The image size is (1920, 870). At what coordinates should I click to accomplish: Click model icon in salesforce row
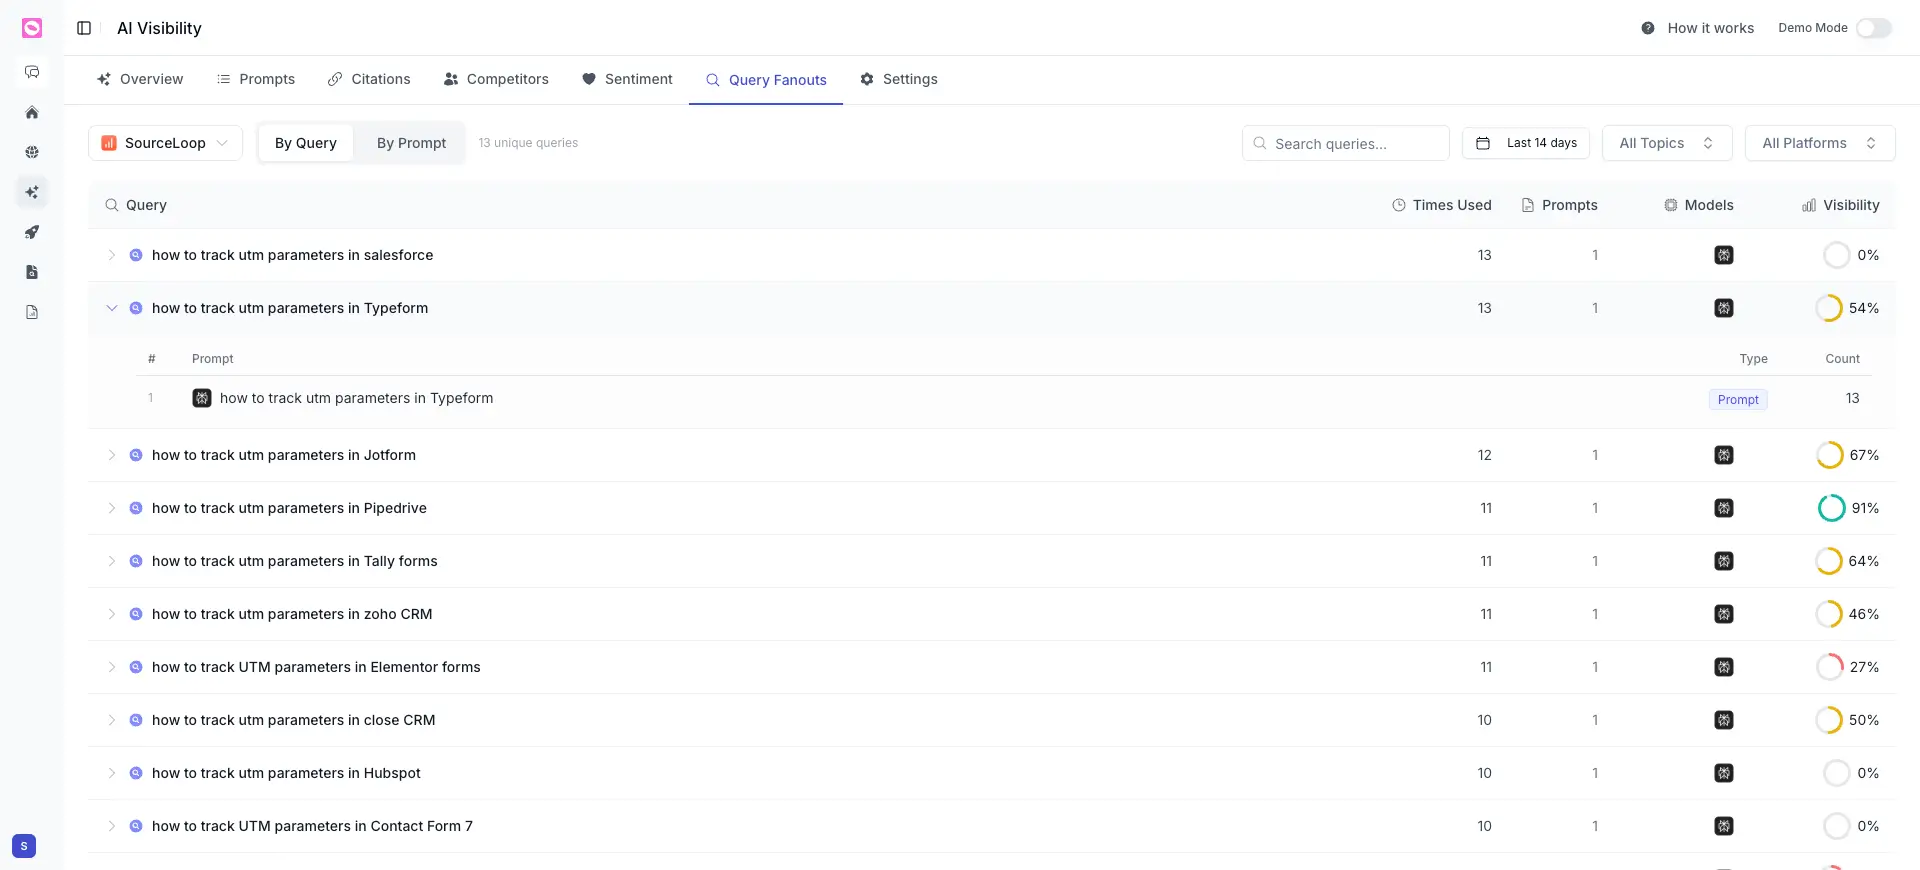point(1724,255)
